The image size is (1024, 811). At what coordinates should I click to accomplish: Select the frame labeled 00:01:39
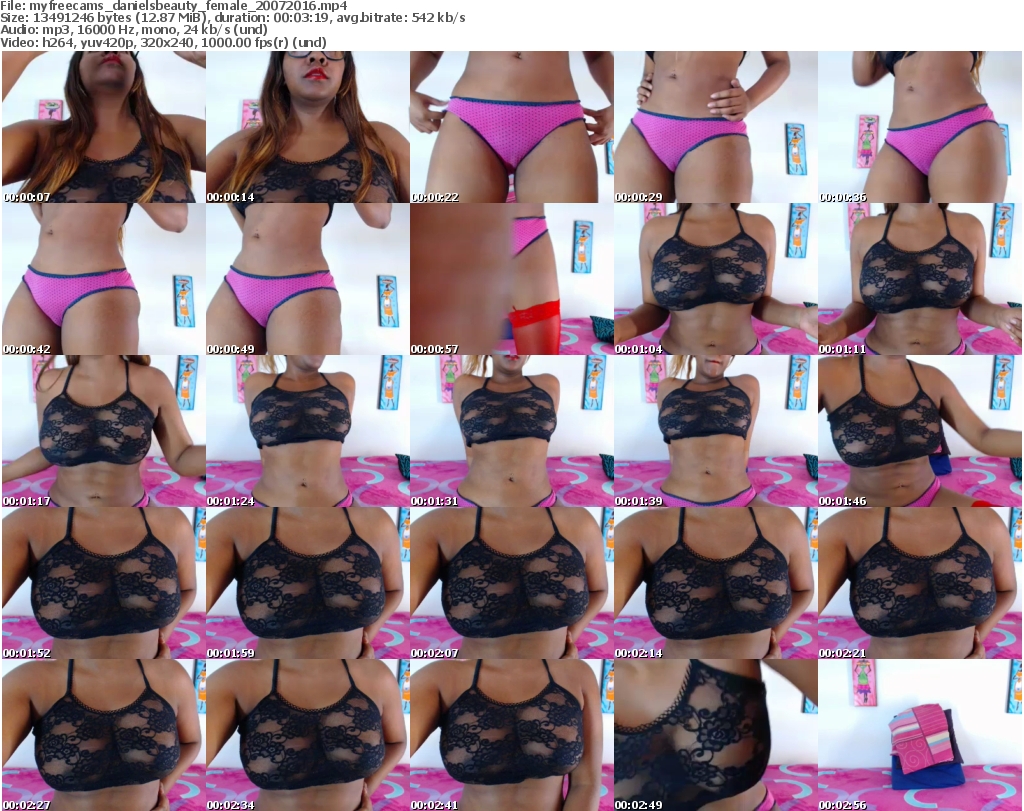click(715, 431)
